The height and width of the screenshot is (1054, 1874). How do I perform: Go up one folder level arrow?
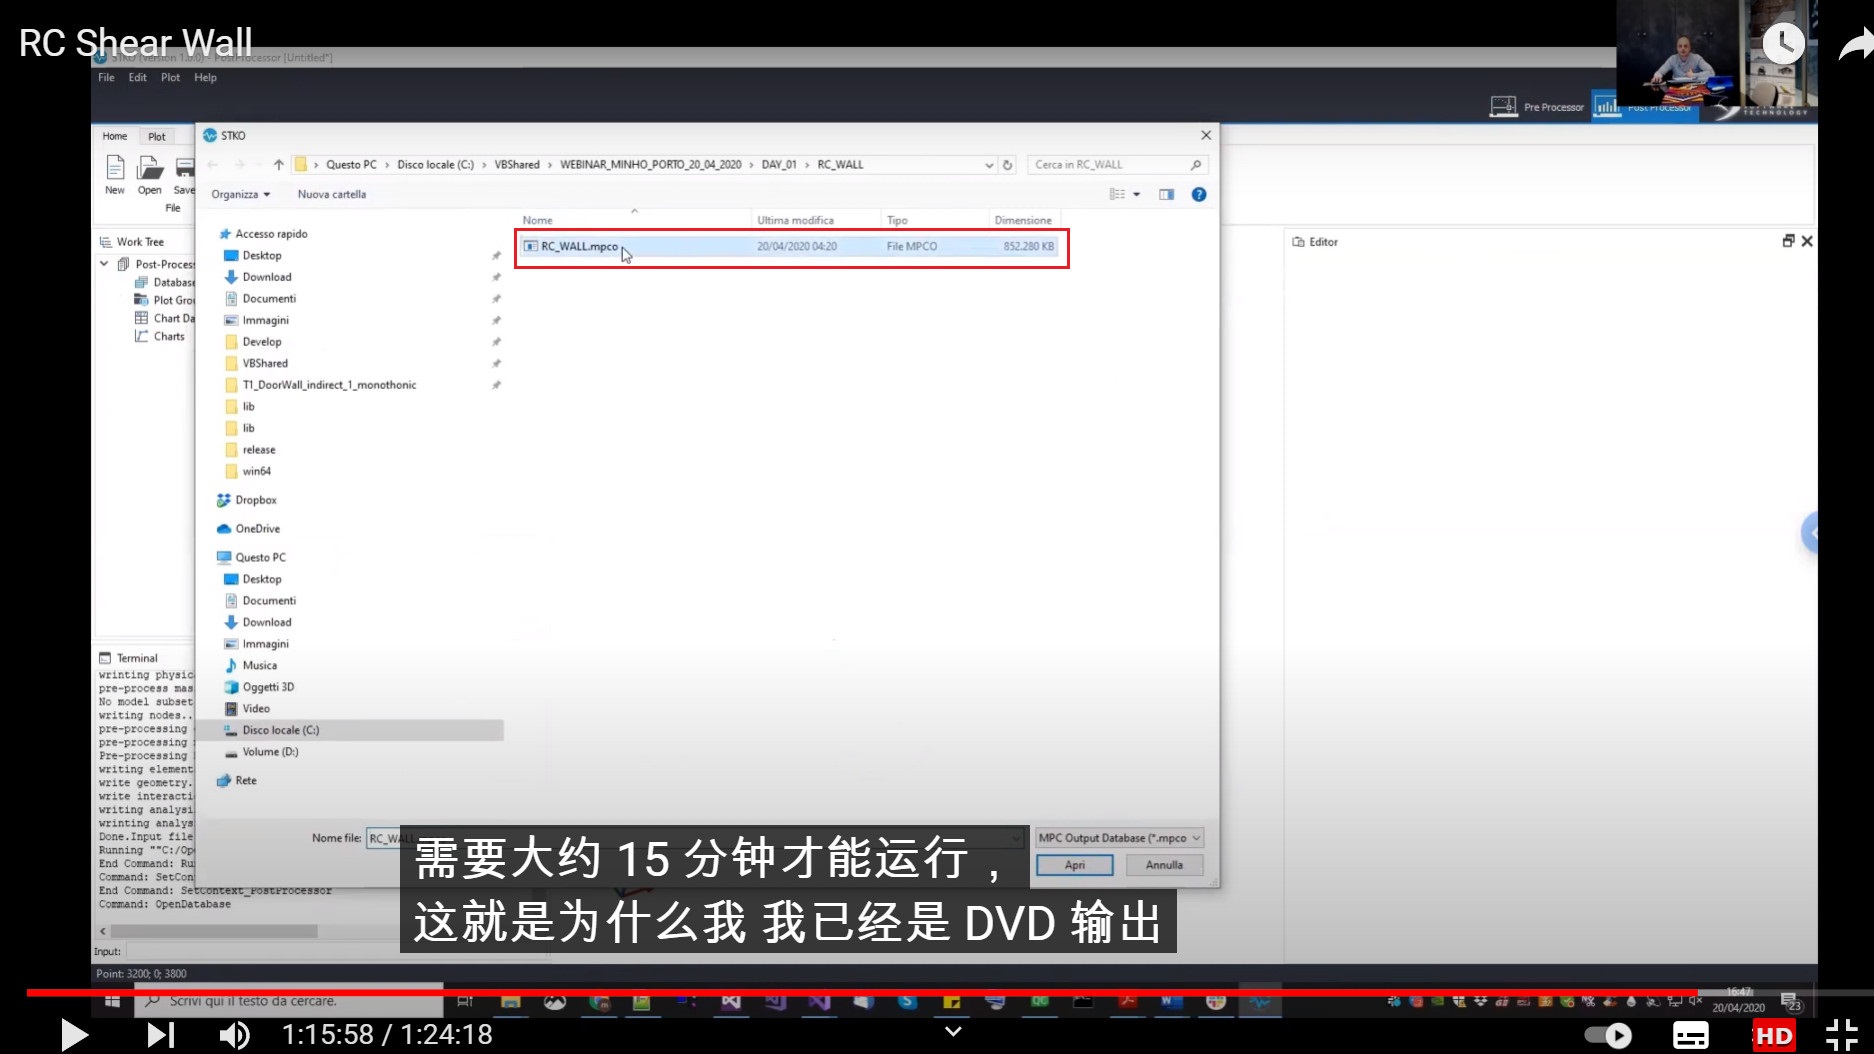[279, 165]
